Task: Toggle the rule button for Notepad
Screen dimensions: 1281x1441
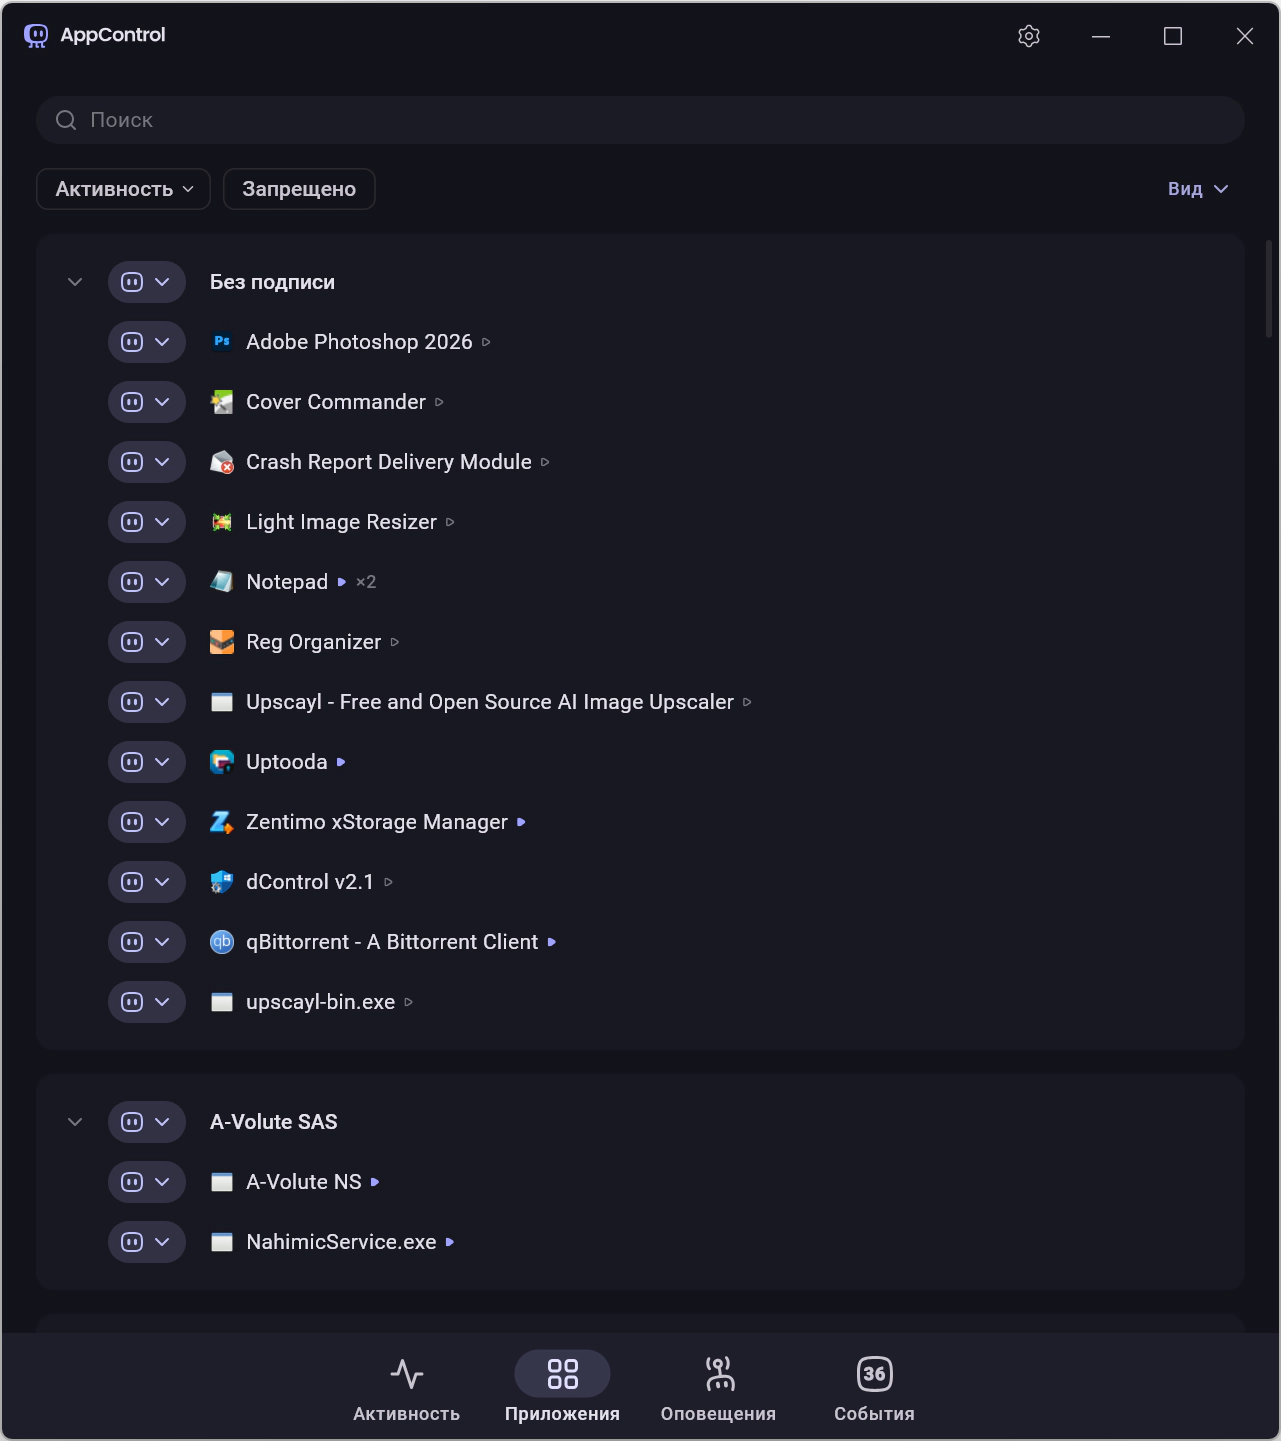Action: pos(132,582)
